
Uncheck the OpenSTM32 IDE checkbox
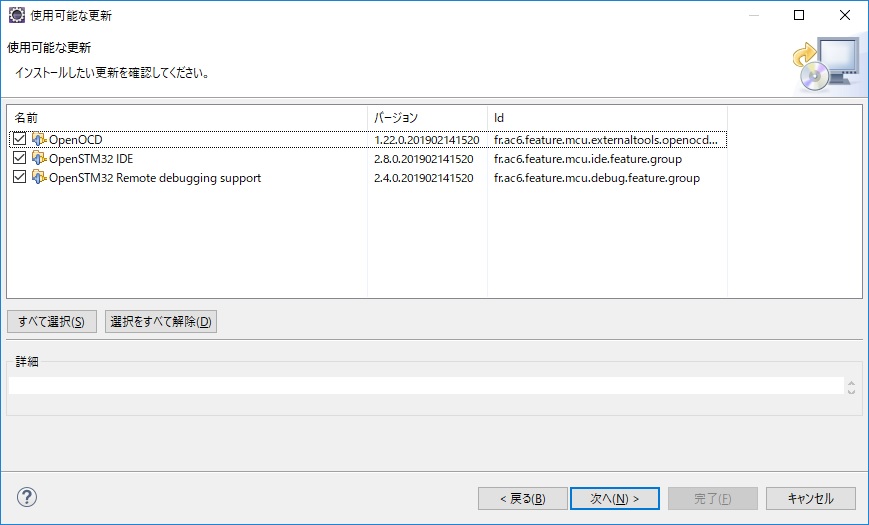point(19,158)
